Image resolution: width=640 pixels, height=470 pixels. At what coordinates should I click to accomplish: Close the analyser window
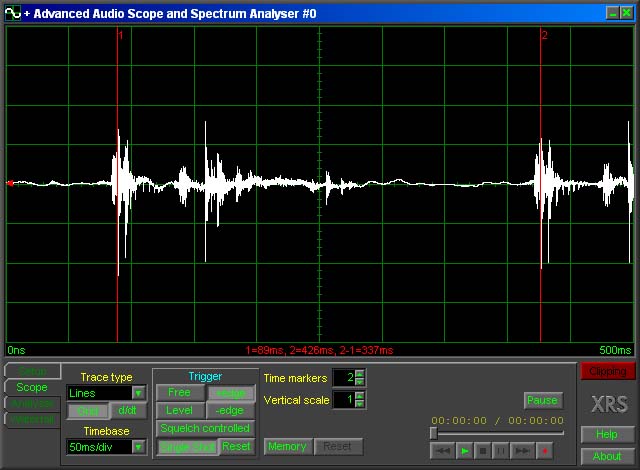[627, 13]
